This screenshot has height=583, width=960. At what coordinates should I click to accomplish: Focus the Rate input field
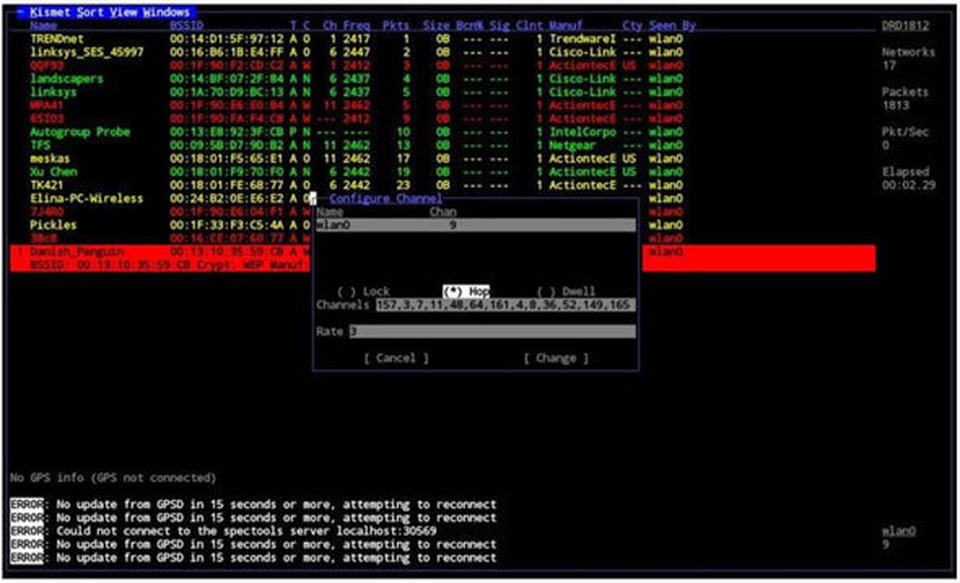click(490, 331)
